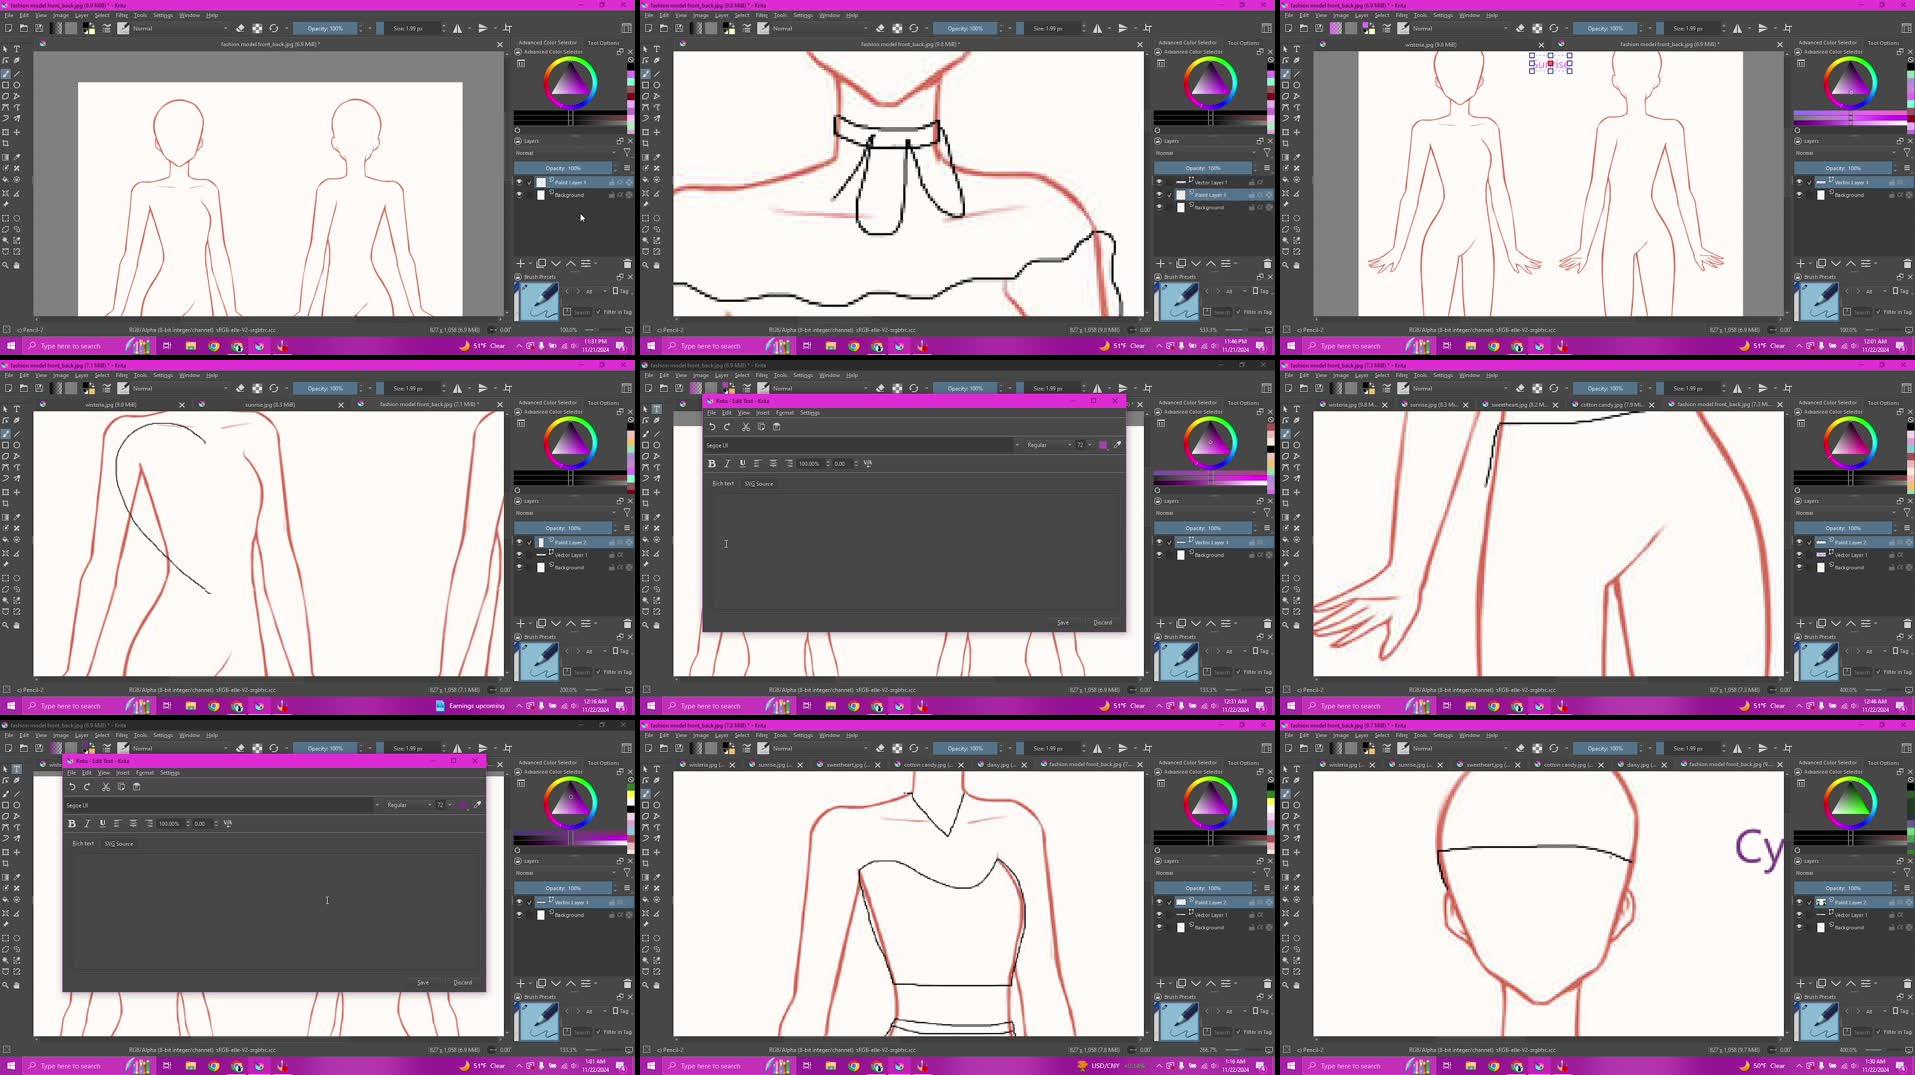
Task: Open Regular font style dropdown, 12:31 AM dialog
Action: click(x=1048, y=445)
